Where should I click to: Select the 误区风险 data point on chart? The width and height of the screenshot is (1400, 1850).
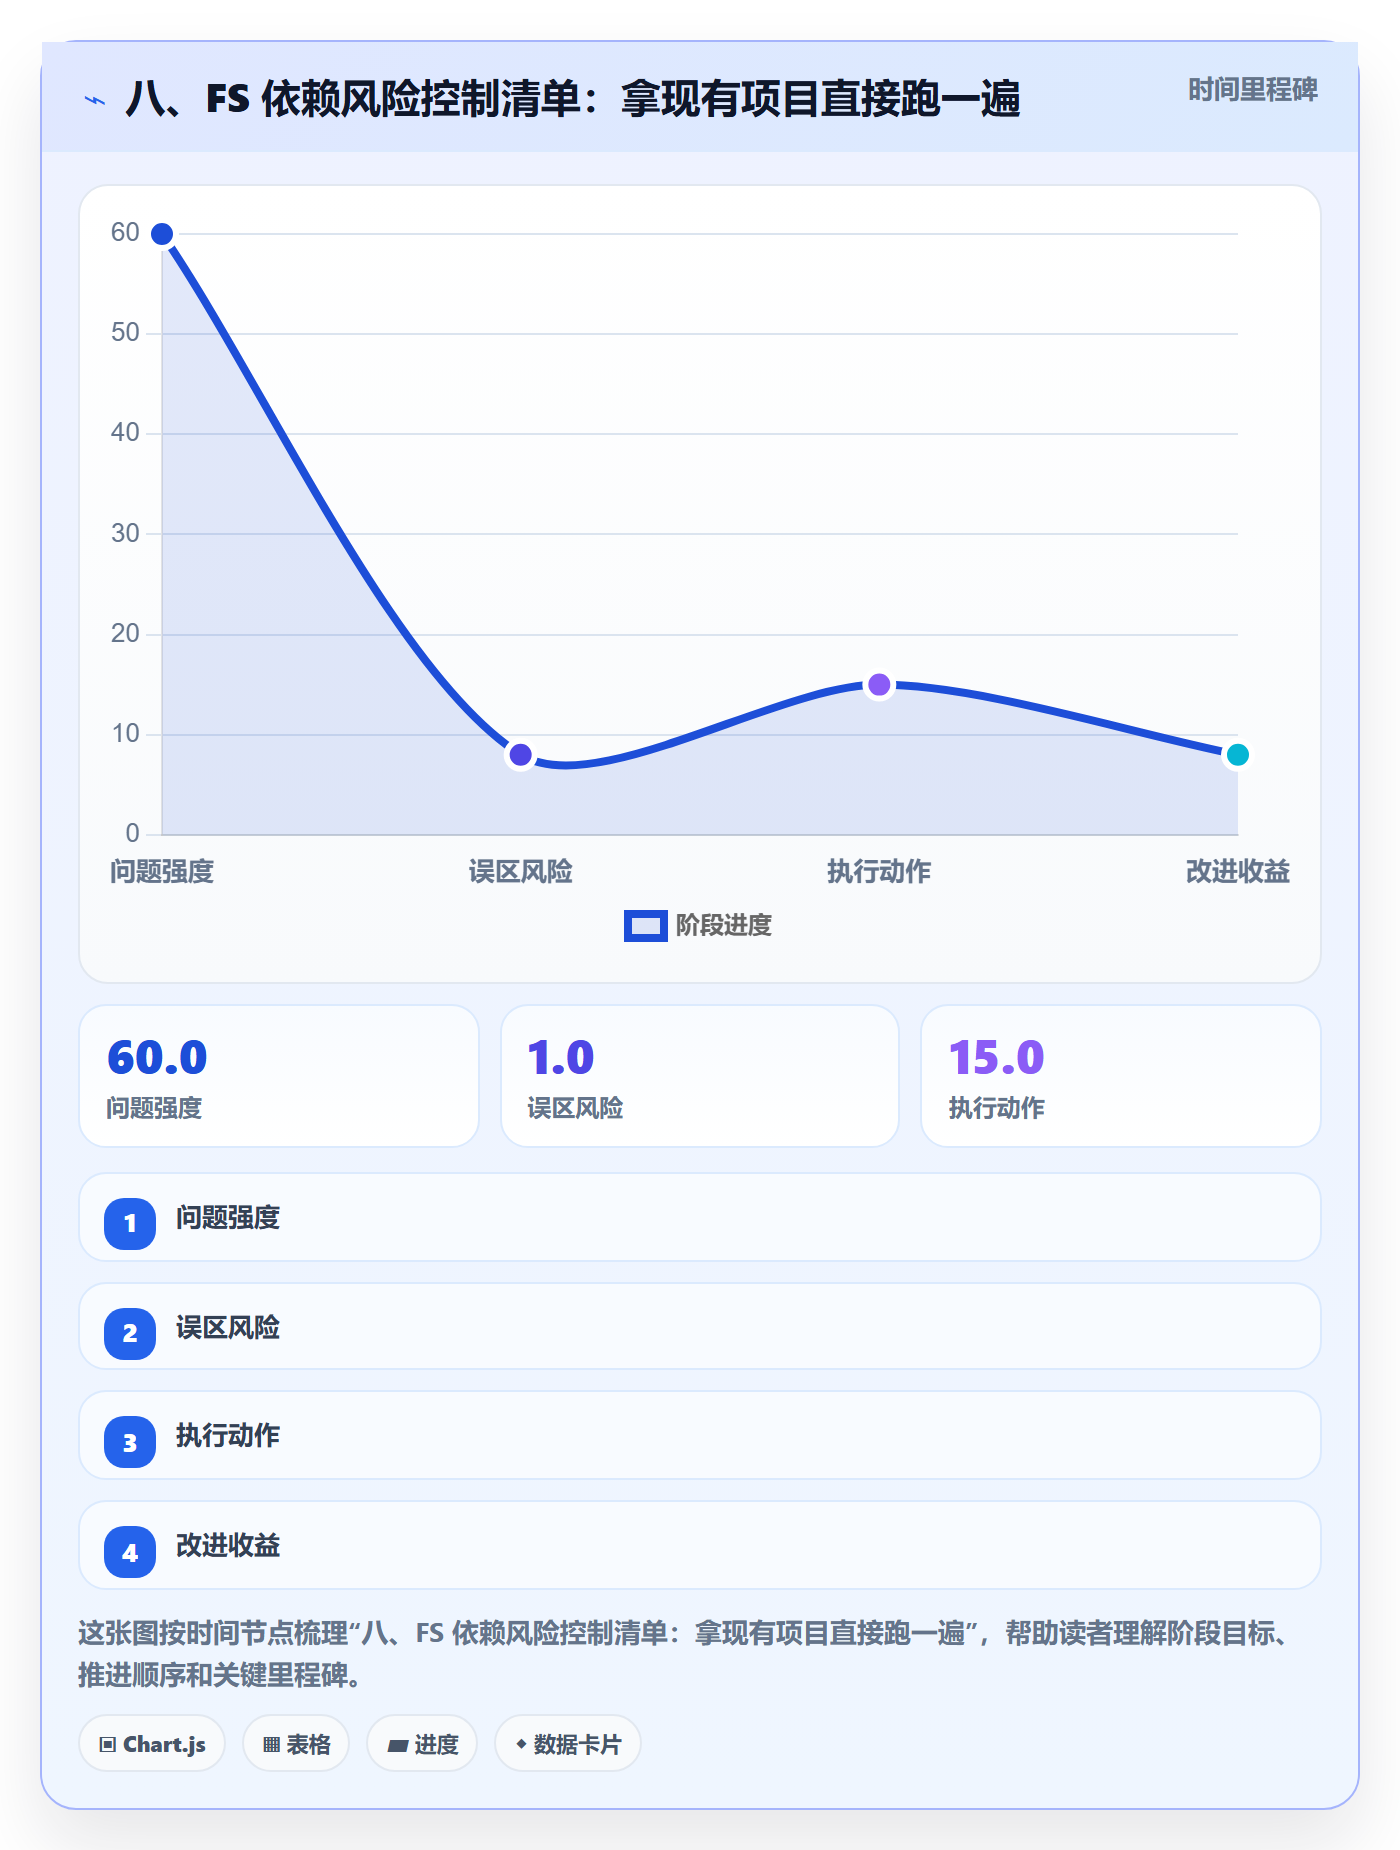click(x=520, y=755)
